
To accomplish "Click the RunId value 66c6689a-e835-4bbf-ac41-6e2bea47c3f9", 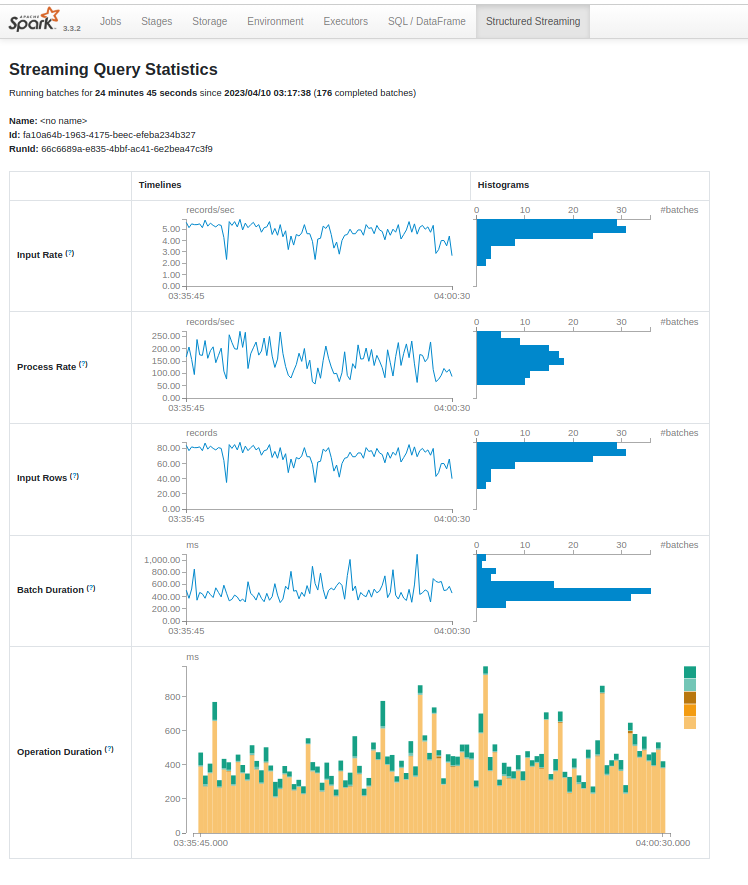I will [127, 149].
